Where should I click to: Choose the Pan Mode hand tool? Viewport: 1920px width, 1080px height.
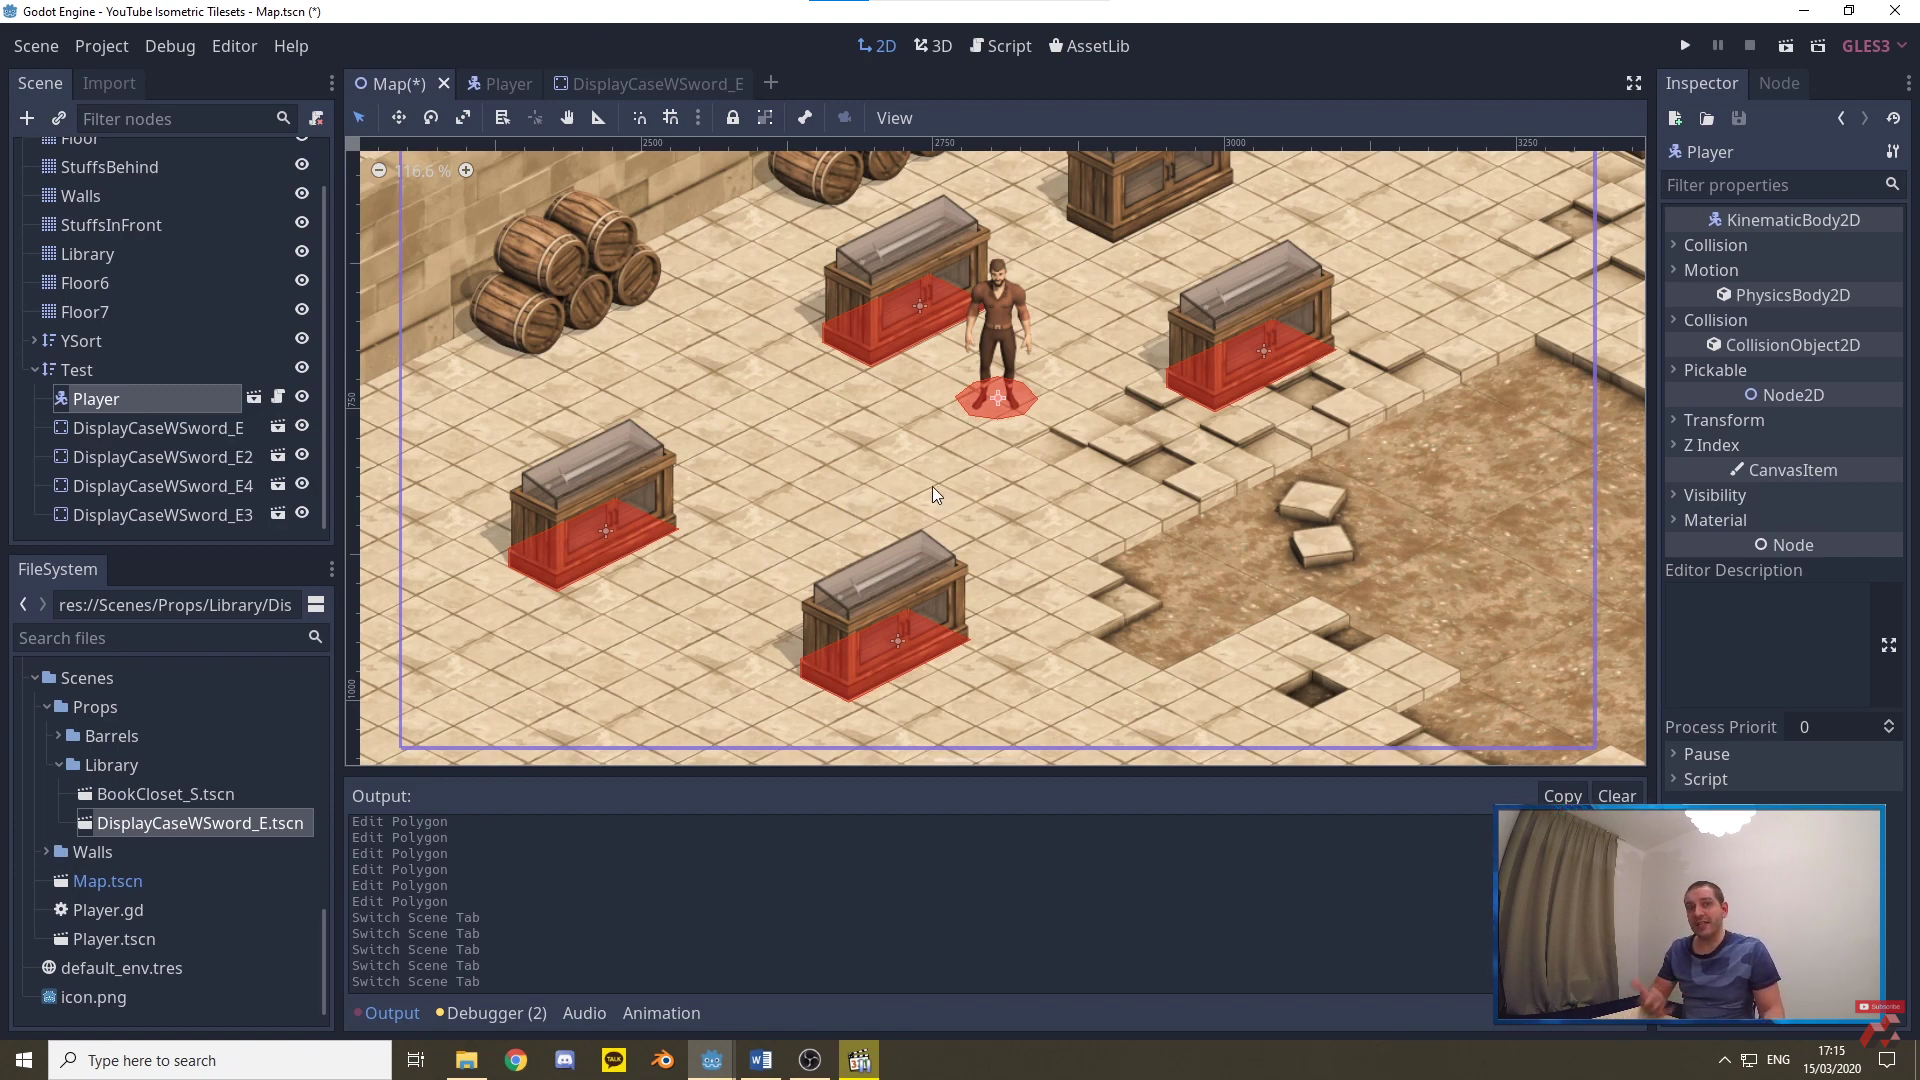[567, 118]
